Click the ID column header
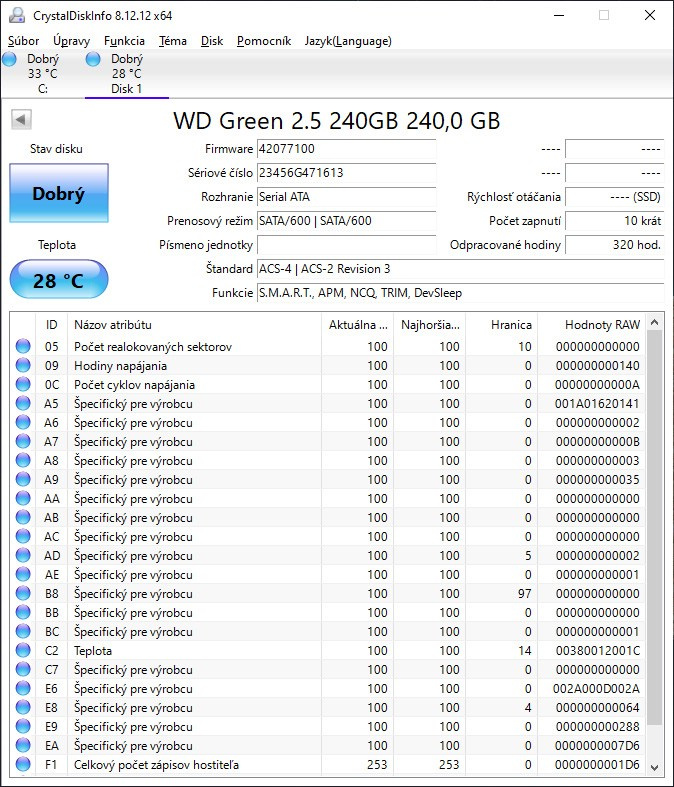This screenshot has width=674, height=787. (x=52, y=325)
